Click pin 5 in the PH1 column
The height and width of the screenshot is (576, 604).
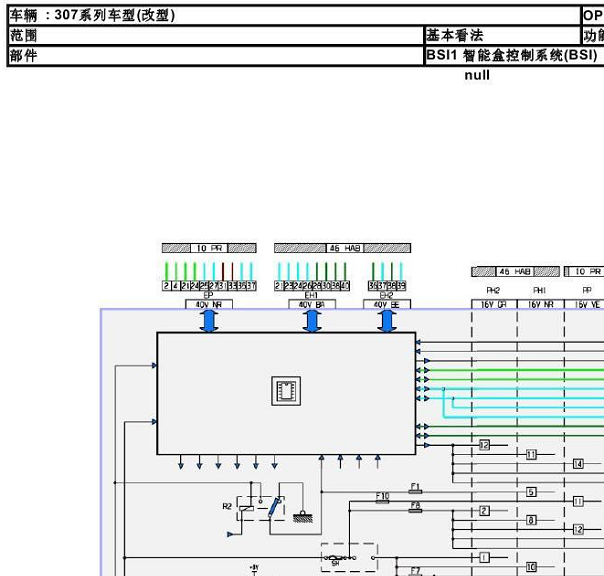(x=531, y=492)
